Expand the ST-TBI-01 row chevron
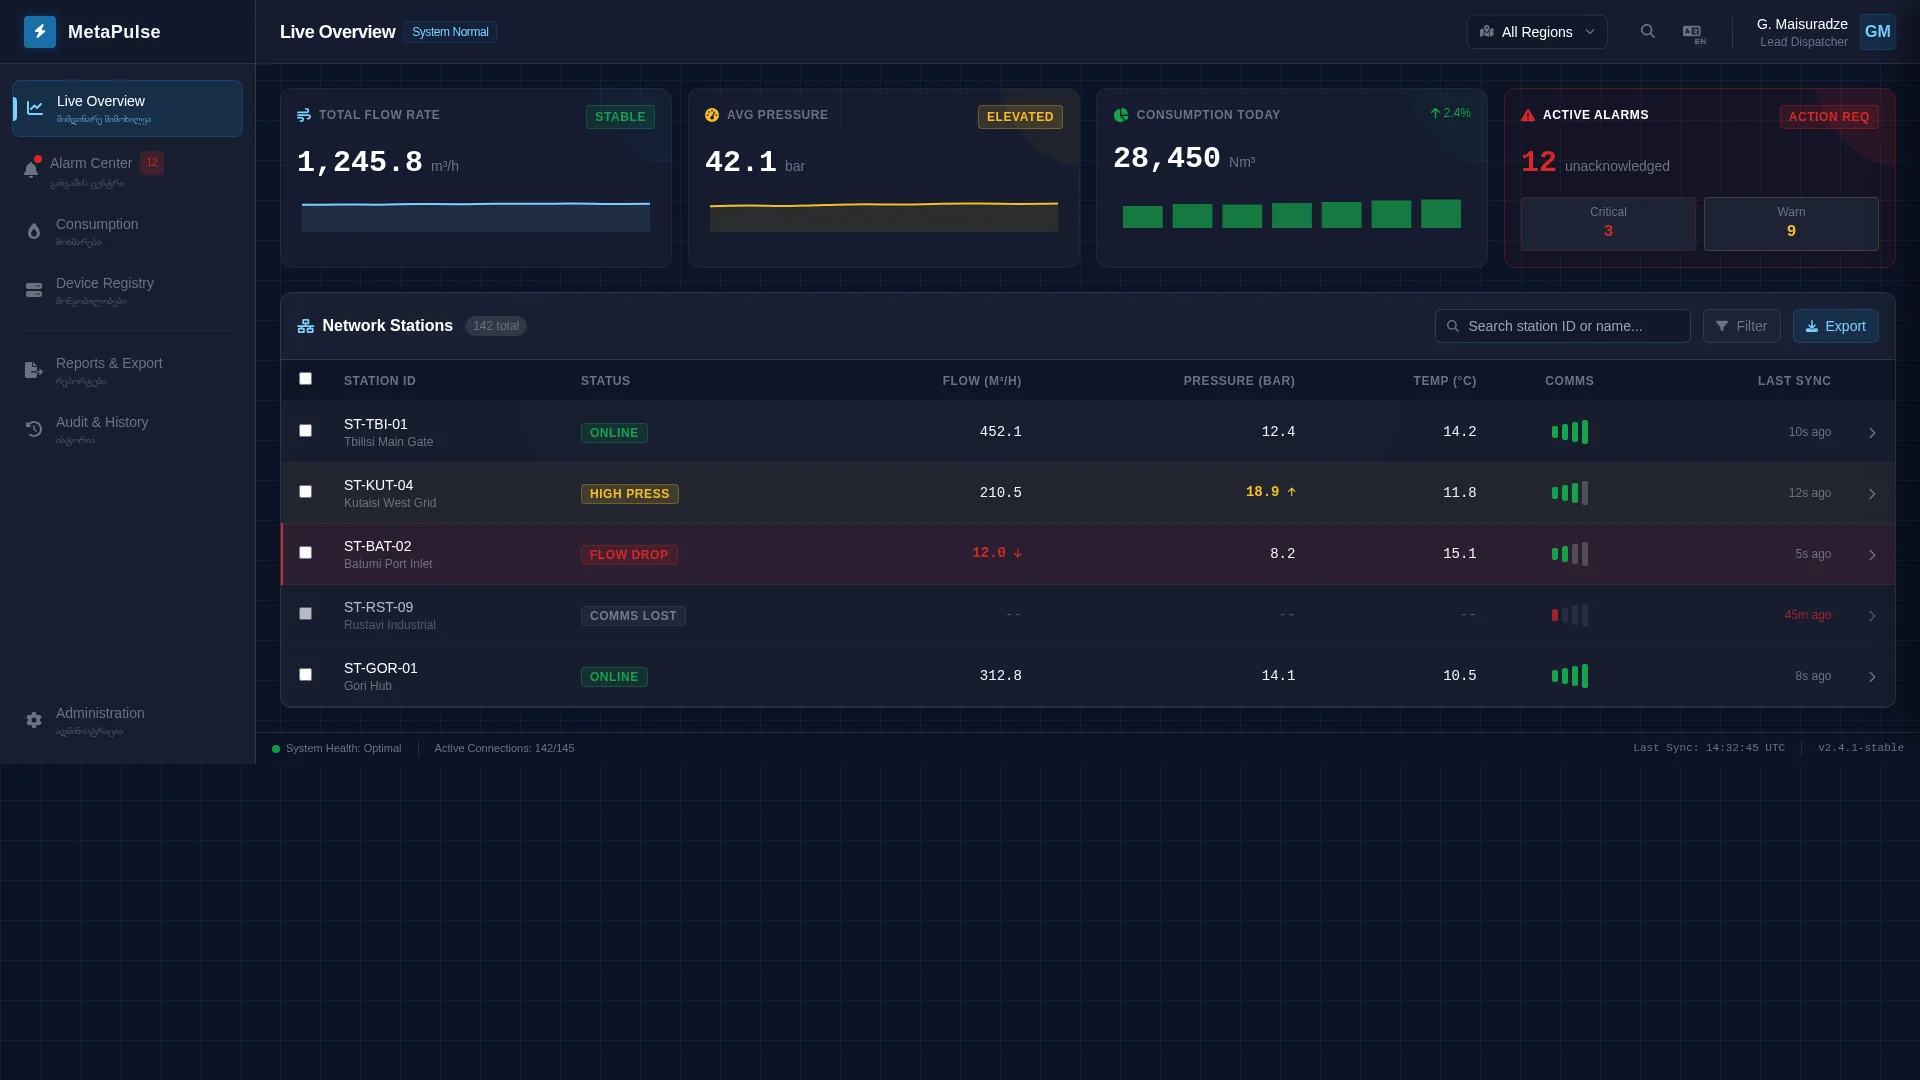Screen dimensions: 1920x1080 click(1872, 433)
